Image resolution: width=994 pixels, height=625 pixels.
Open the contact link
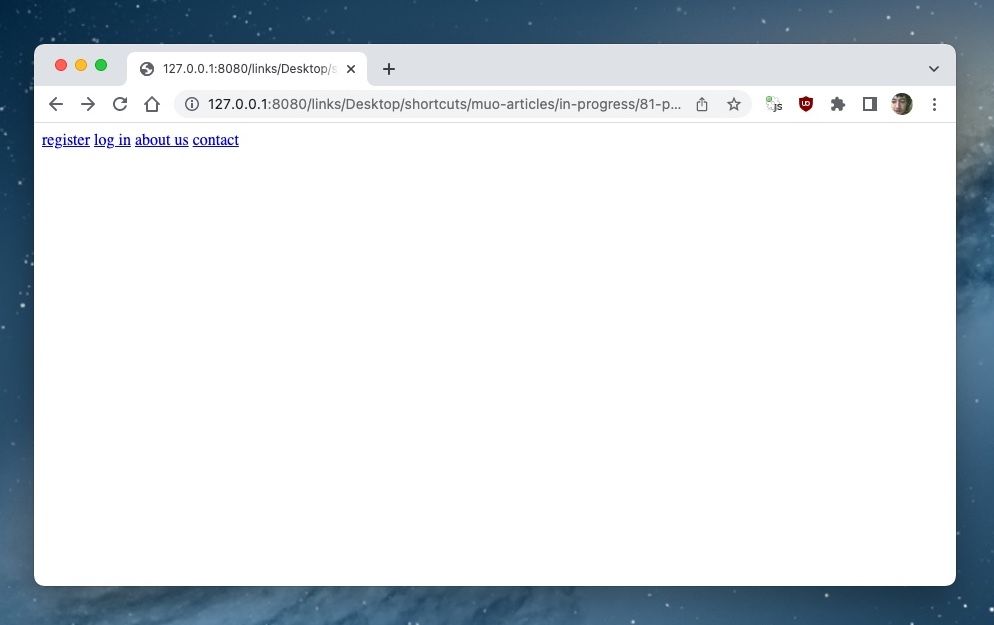[x=216, y=140]
